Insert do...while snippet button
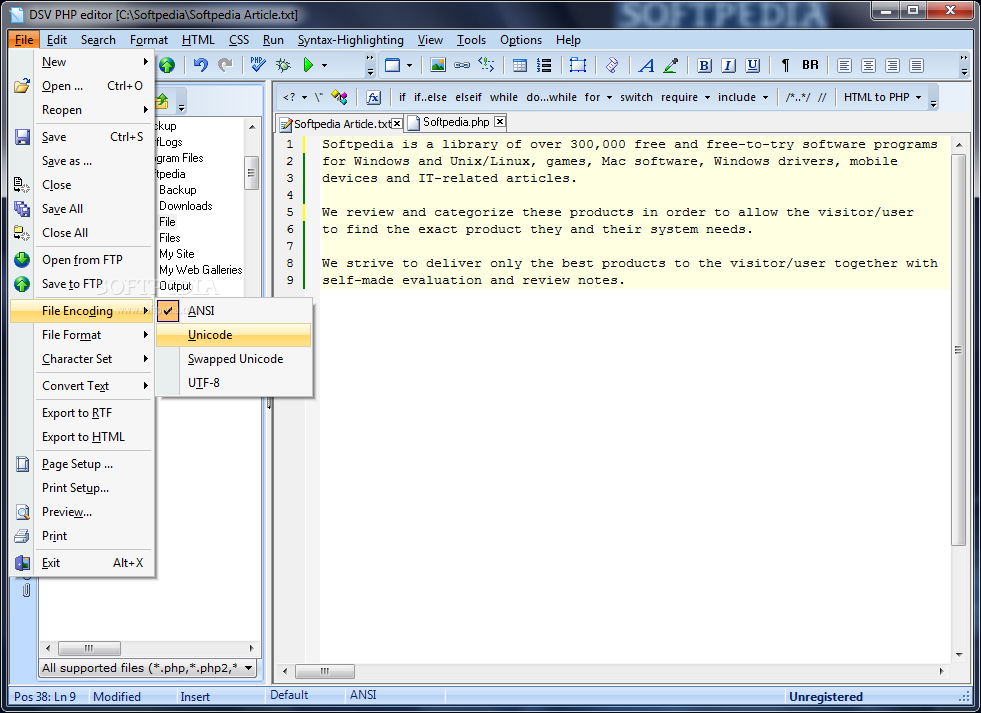The width and height of the screenshot is (981, 713). coord(551,98)
